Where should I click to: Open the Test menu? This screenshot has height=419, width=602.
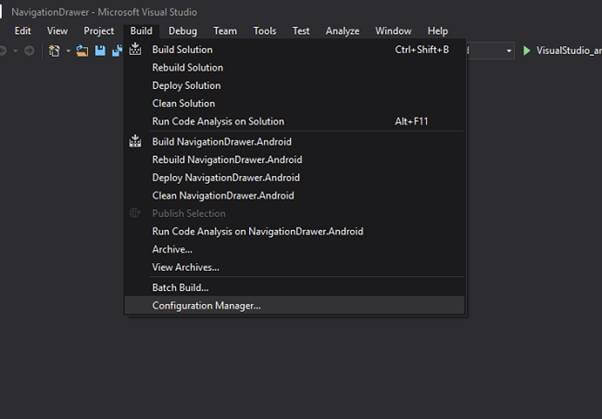pyautogui.click(x=301, y=31)
